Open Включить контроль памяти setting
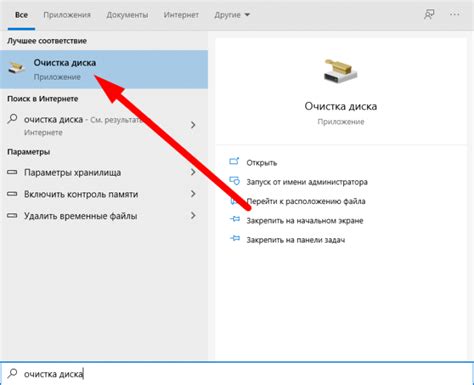Screen dimensions: 474x385 (104, 194)
